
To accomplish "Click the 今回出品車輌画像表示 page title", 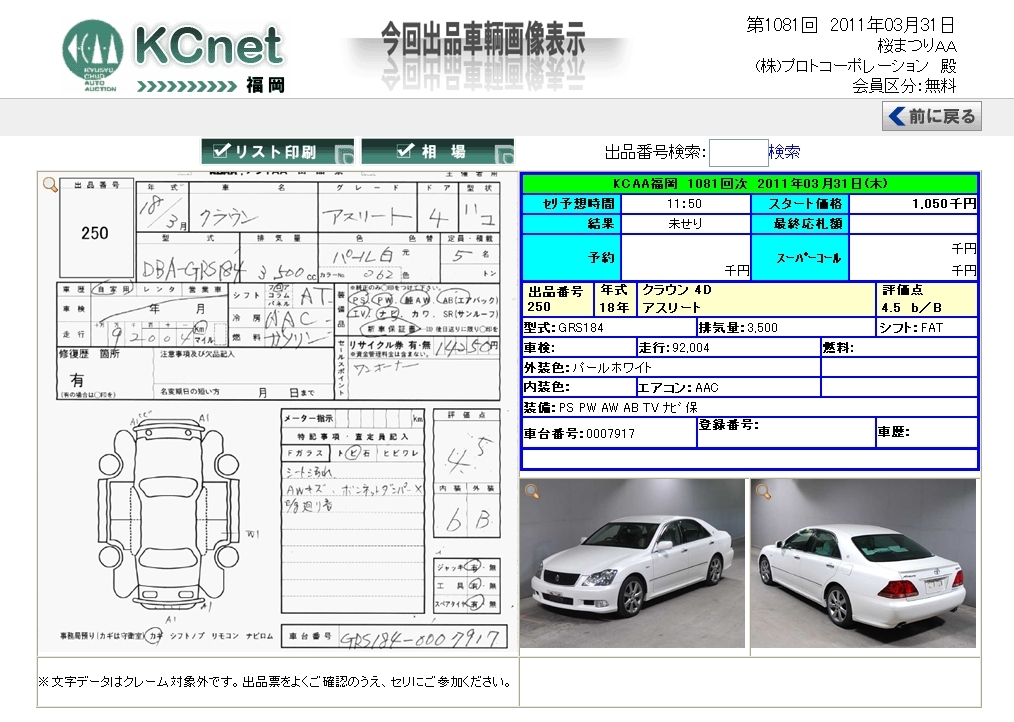I will [483, 38].
